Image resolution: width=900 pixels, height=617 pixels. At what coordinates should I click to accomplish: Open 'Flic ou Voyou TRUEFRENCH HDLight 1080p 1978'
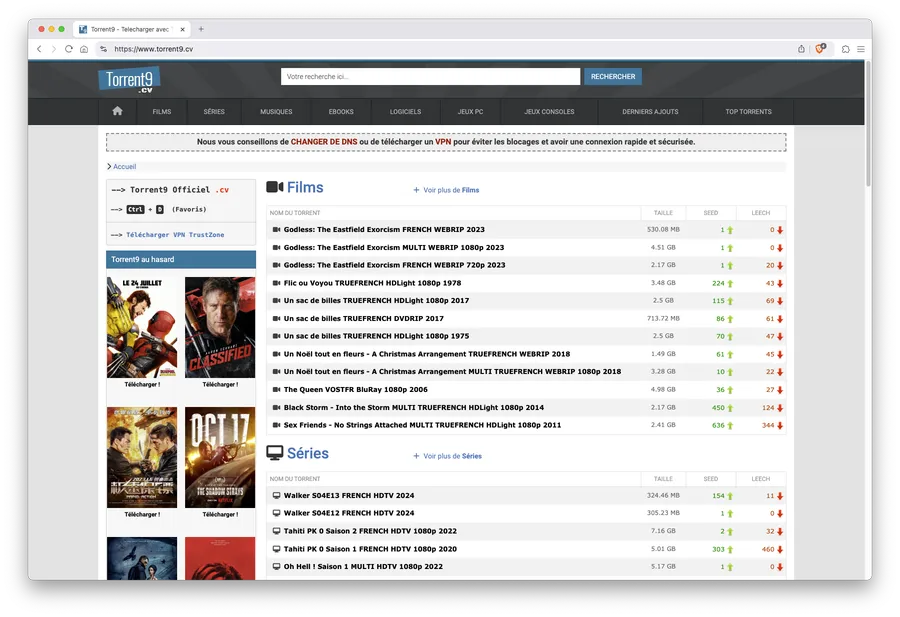pyautogui.click(x=373, y=283)
